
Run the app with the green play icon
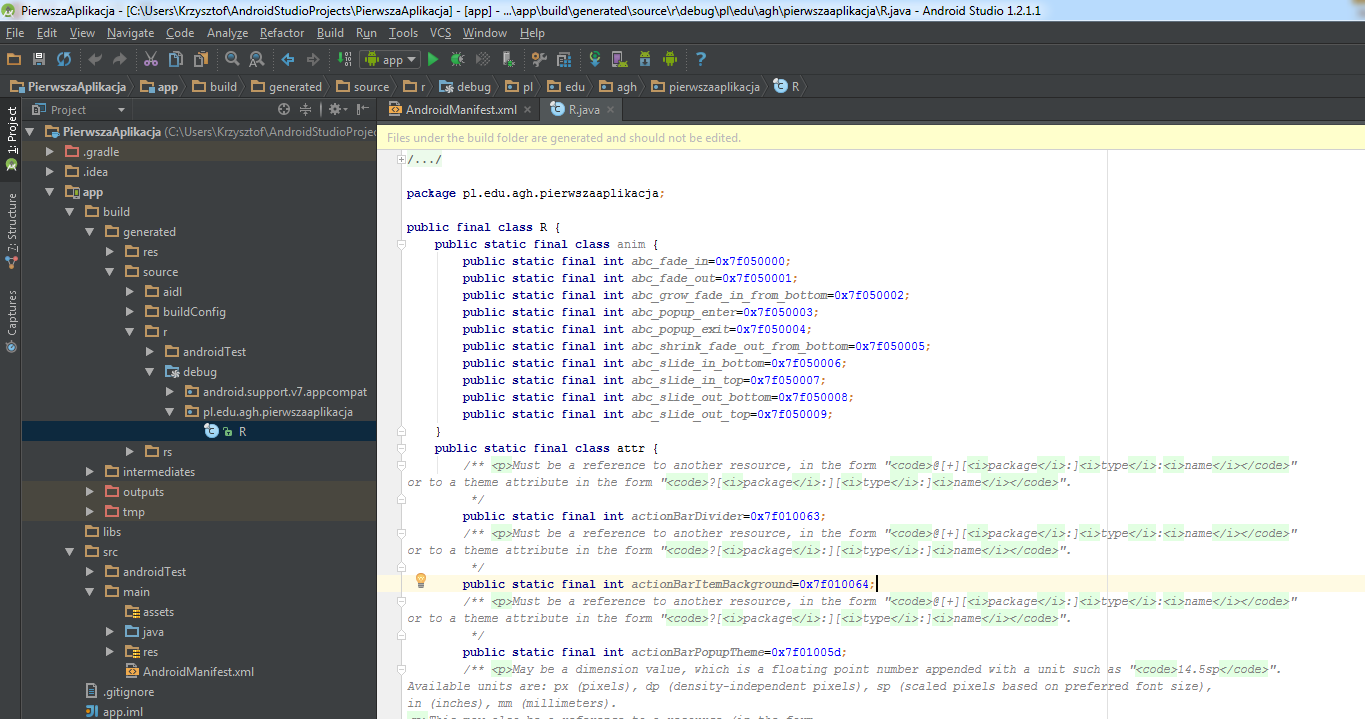433,60
